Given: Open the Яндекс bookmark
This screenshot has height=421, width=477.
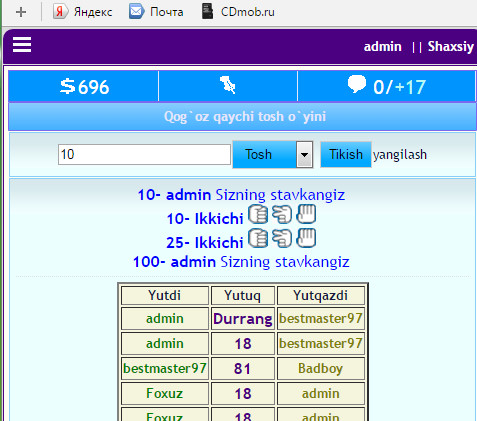Looking at the screenshot, I should tap(83, 12).
